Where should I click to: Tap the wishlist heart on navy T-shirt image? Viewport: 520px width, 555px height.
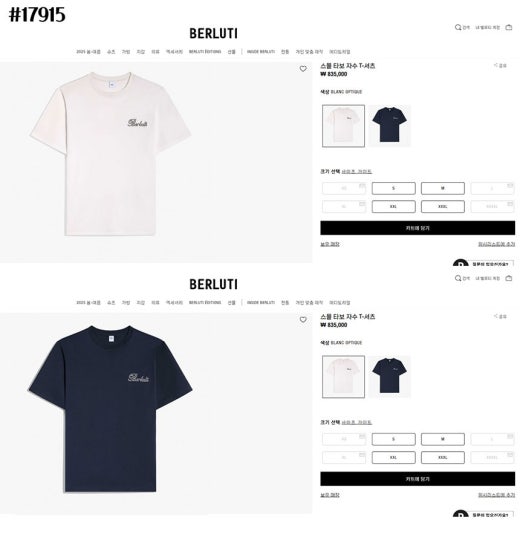(303, 320)
